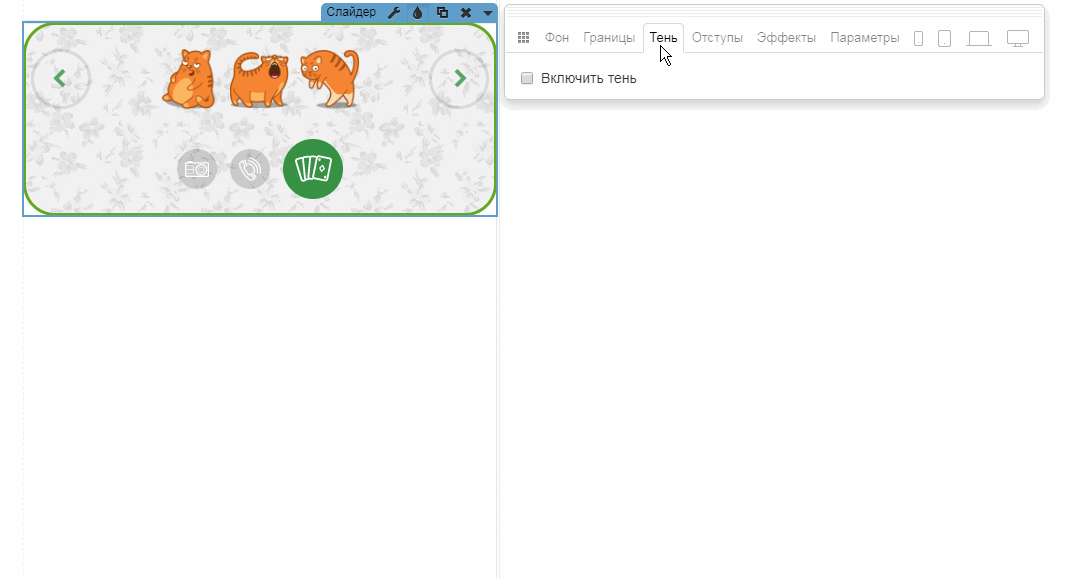Click the green playing cards slide indicator

coord(313,169)
